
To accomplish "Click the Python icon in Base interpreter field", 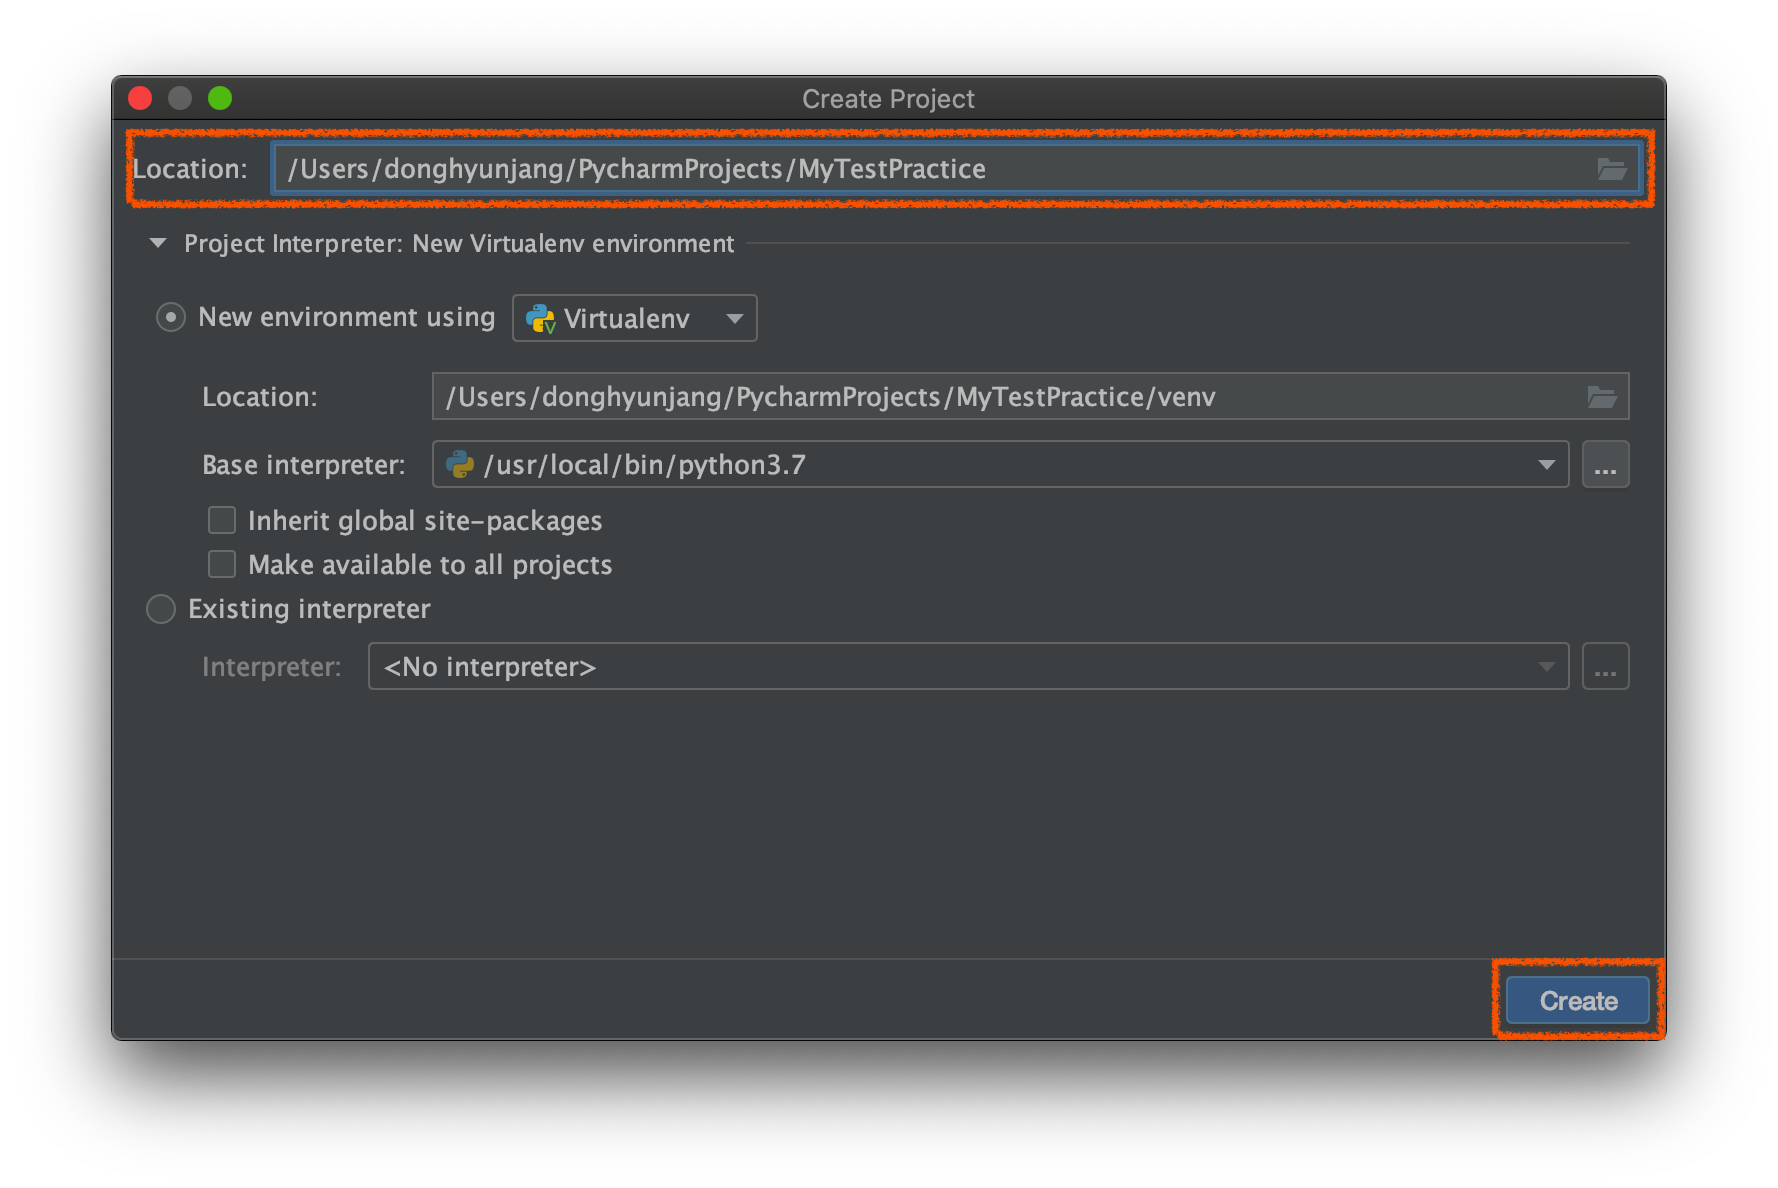I will click(460, 465).
